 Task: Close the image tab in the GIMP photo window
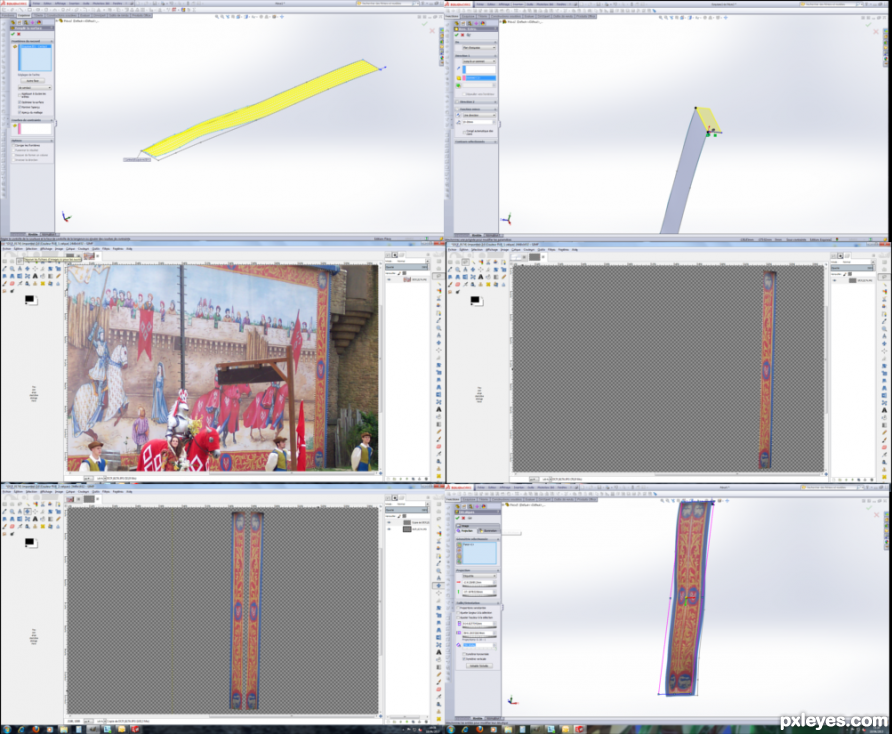(x=98, y=256)
